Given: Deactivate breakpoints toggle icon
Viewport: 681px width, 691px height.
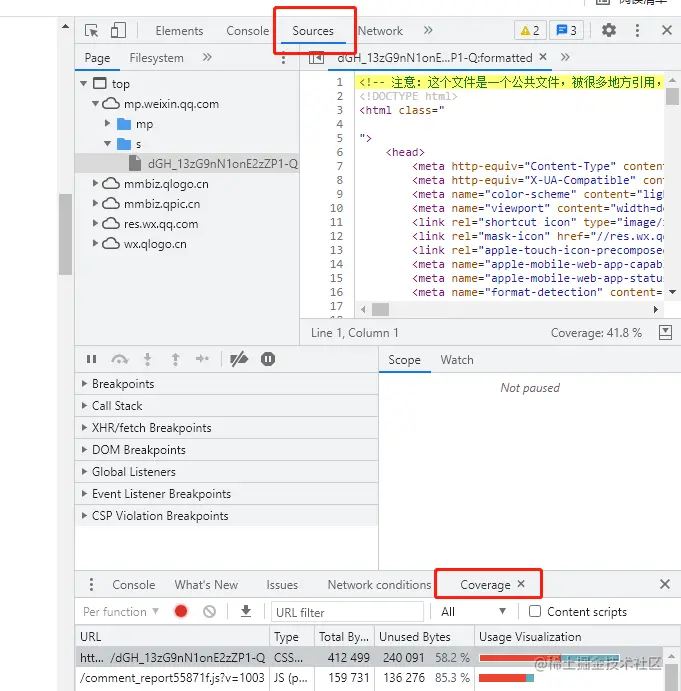Looking at the screenshot, I should [x=239, y=359].
